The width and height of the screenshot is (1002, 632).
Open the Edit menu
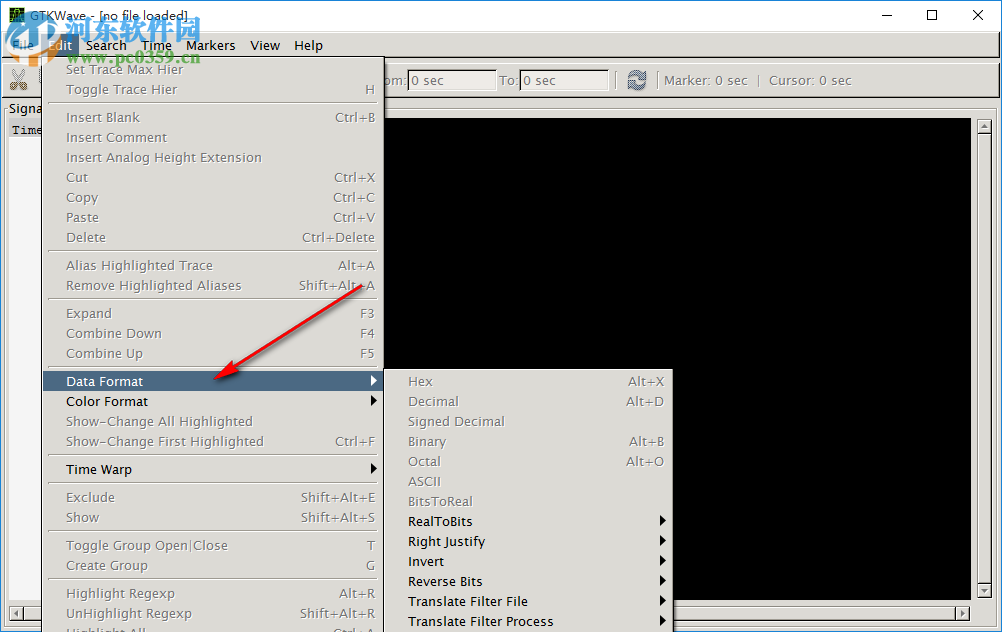pyautogui.click(x=60, y=45)
